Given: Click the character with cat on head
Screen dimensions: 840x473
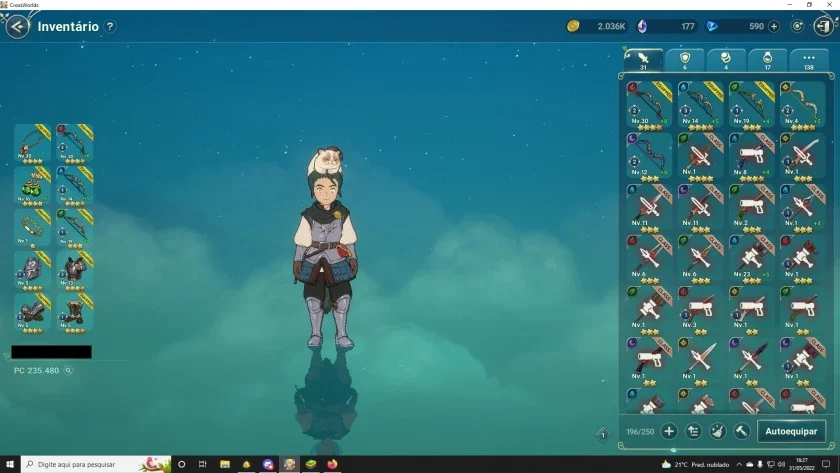Looking at the screenshot, I should click(326, 246).
